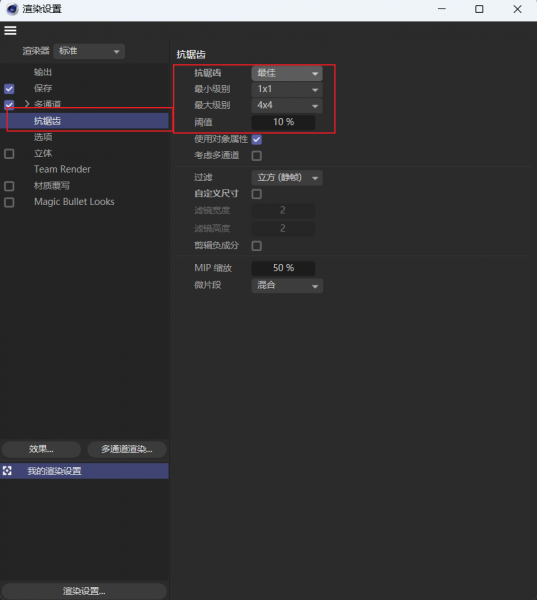
Task: Enable the 立体 checkbox
Action: (9, 154)
